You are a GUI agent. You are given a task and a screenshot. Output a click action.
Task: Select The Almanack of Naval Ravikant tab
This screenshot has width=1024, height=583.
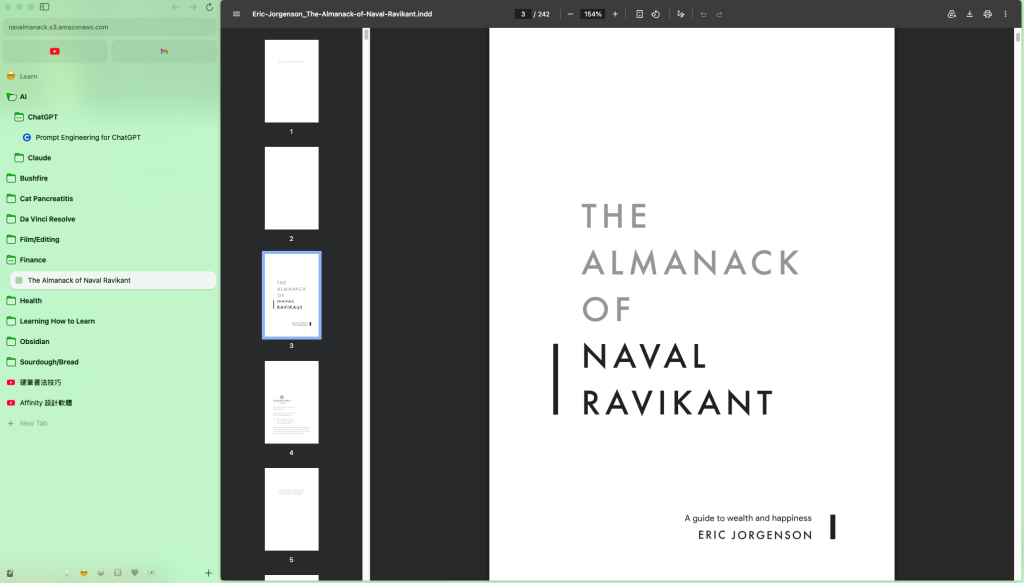(113, 280)
